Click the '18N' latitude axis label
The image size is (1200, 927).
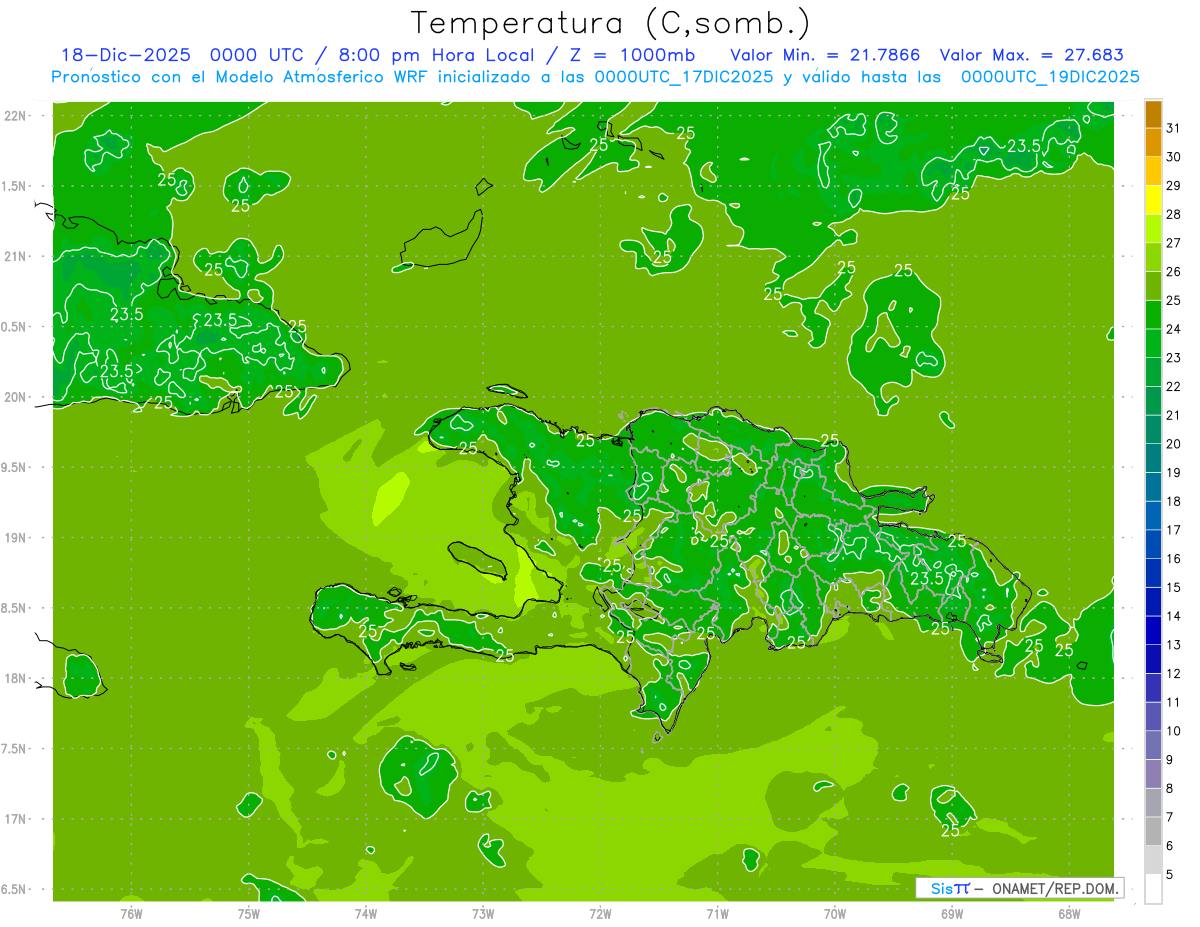click(x=16, y=678)
